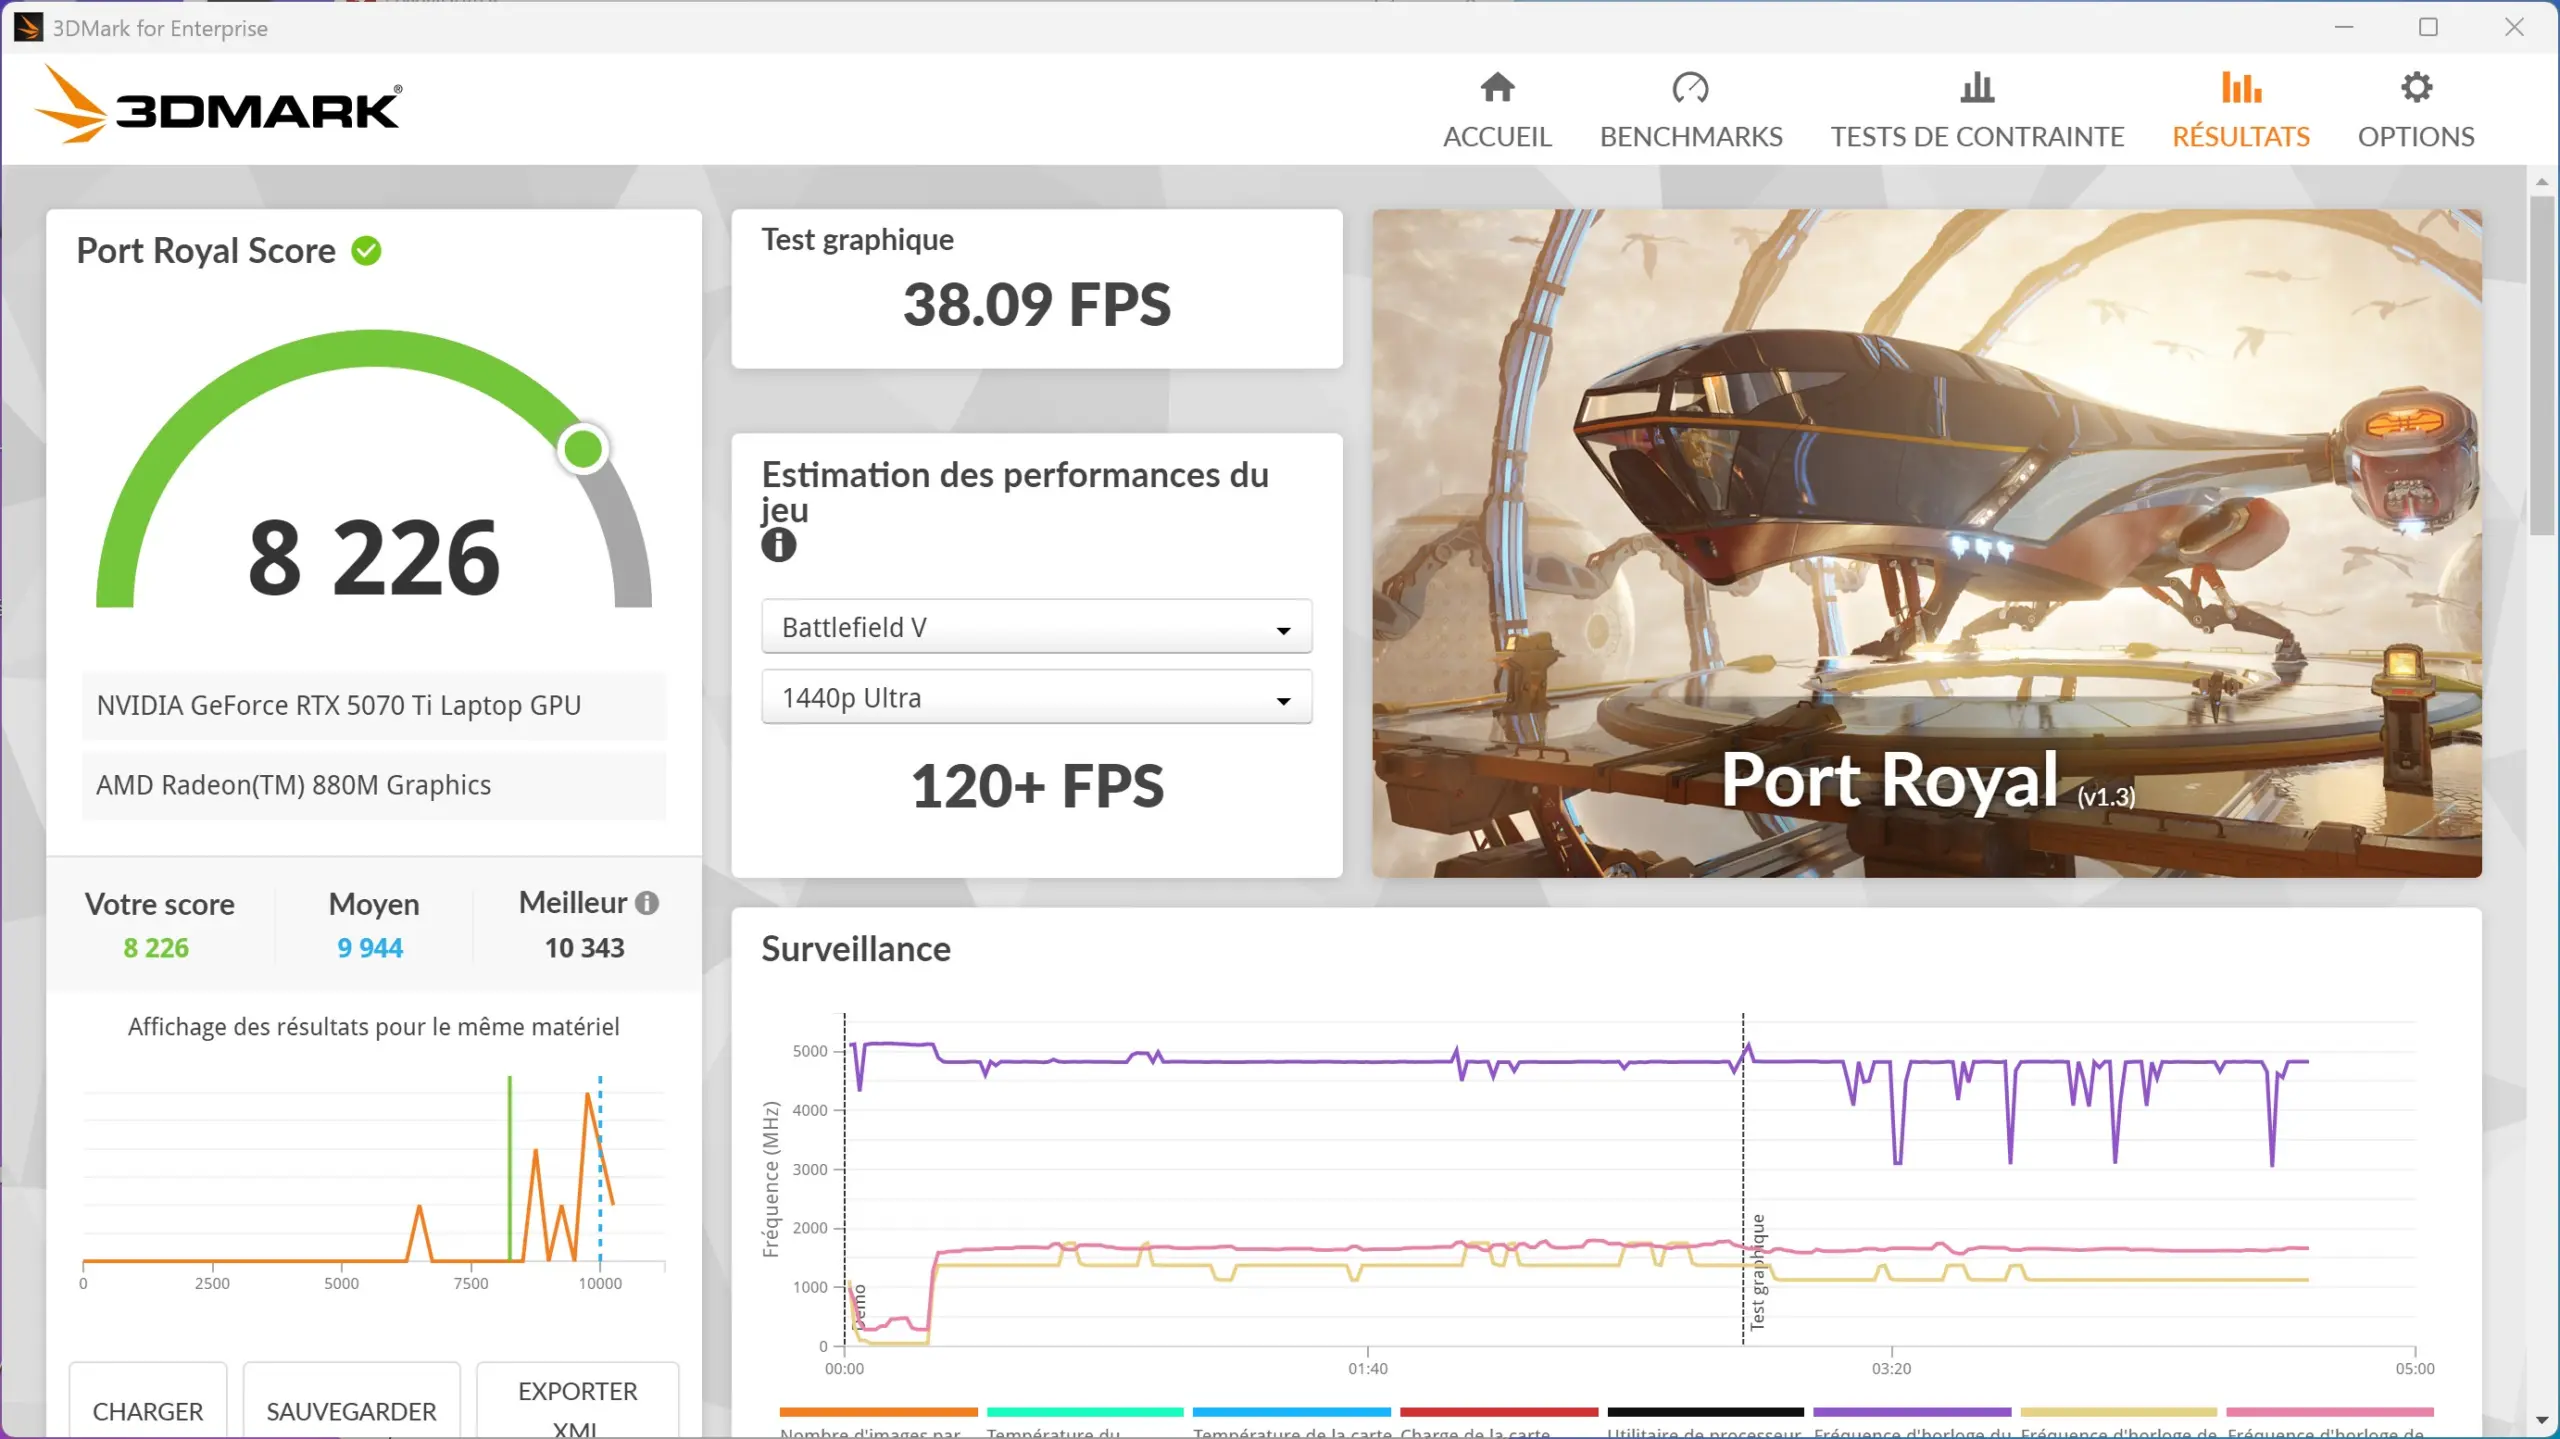
Task: Click the CHARGER button
Action: [147, 1411]
